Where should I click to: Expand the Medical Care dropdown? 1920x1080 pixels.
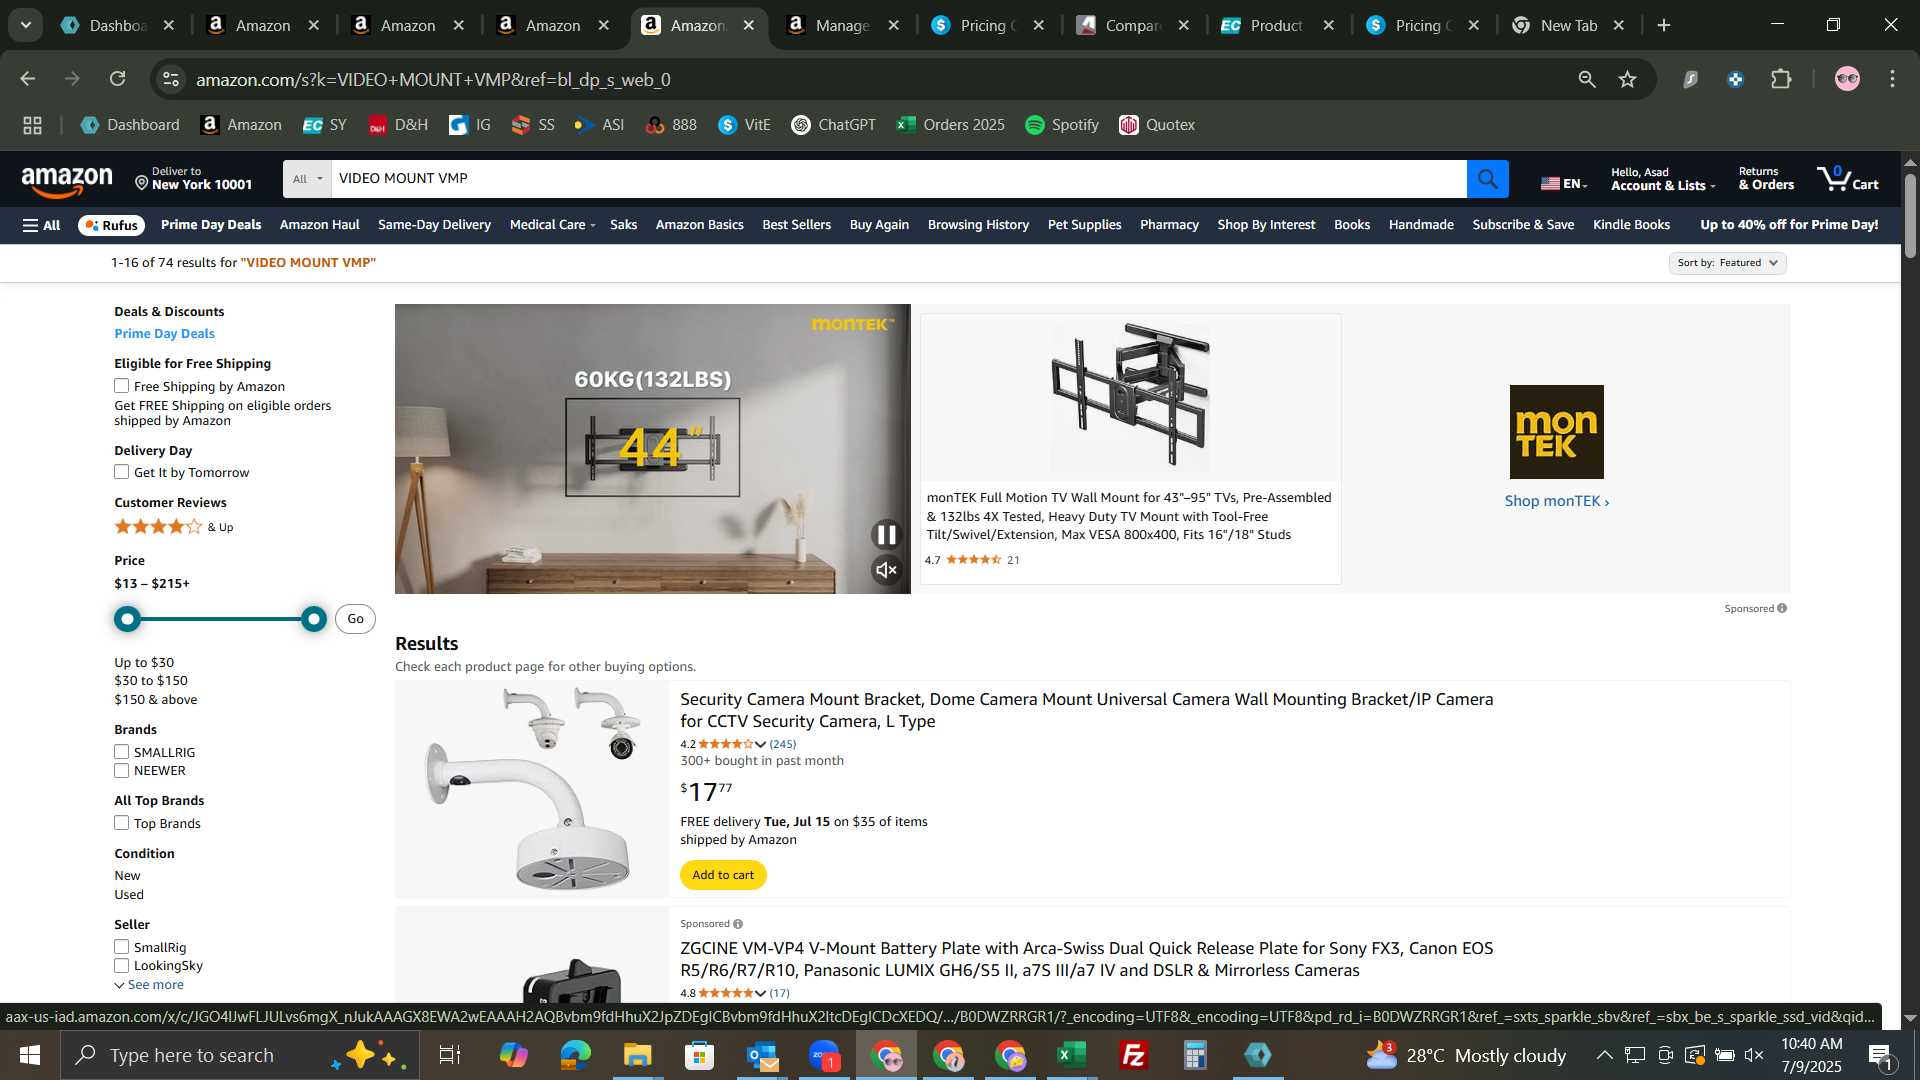[x=552, y=225]
